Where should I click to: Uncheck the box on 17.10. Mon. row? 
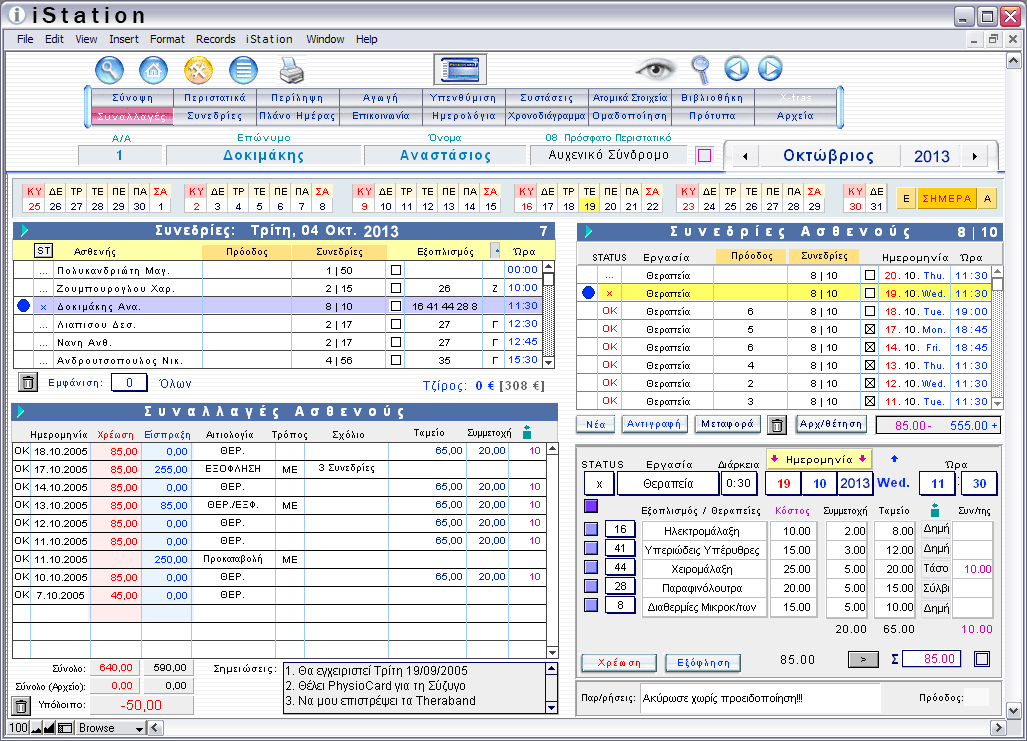tap(870, 329)
